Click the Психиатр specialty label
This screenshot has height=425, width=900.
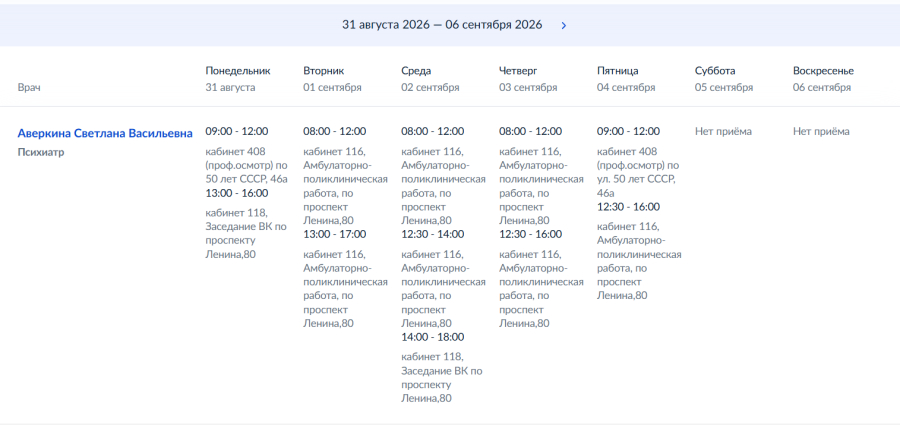pyautogui.click(x=41, y=153)
